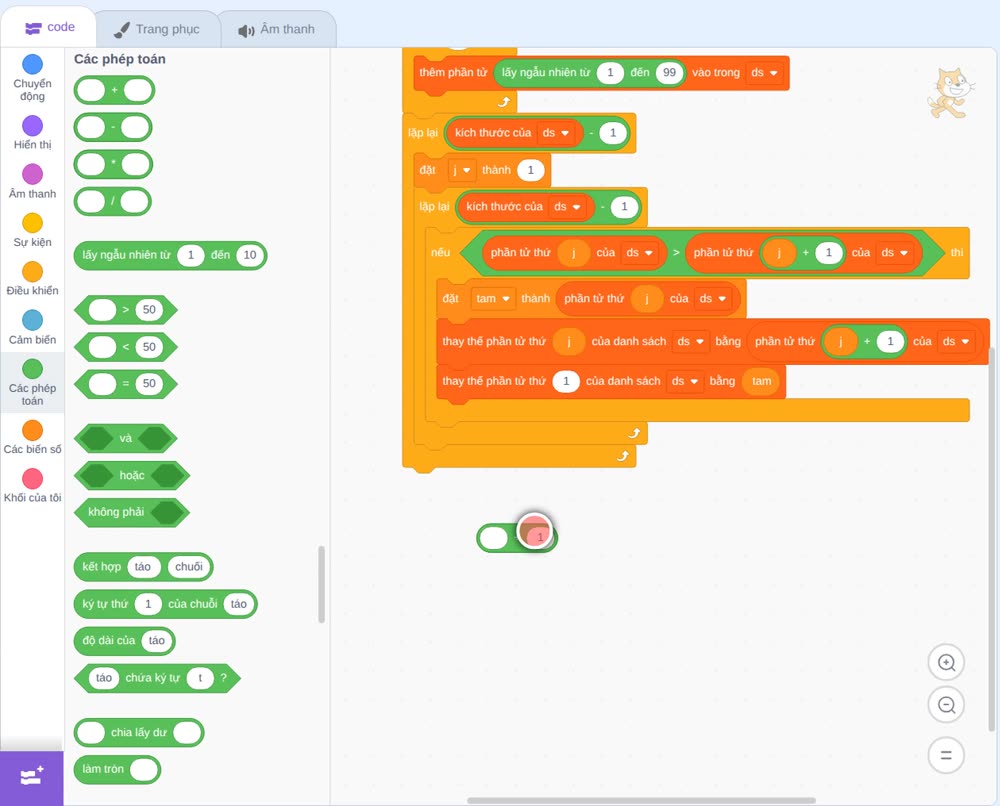Open the Khối của tôi category
Image resolution: width=1000 pixels, height=806 pixels.
coord(32,486)
